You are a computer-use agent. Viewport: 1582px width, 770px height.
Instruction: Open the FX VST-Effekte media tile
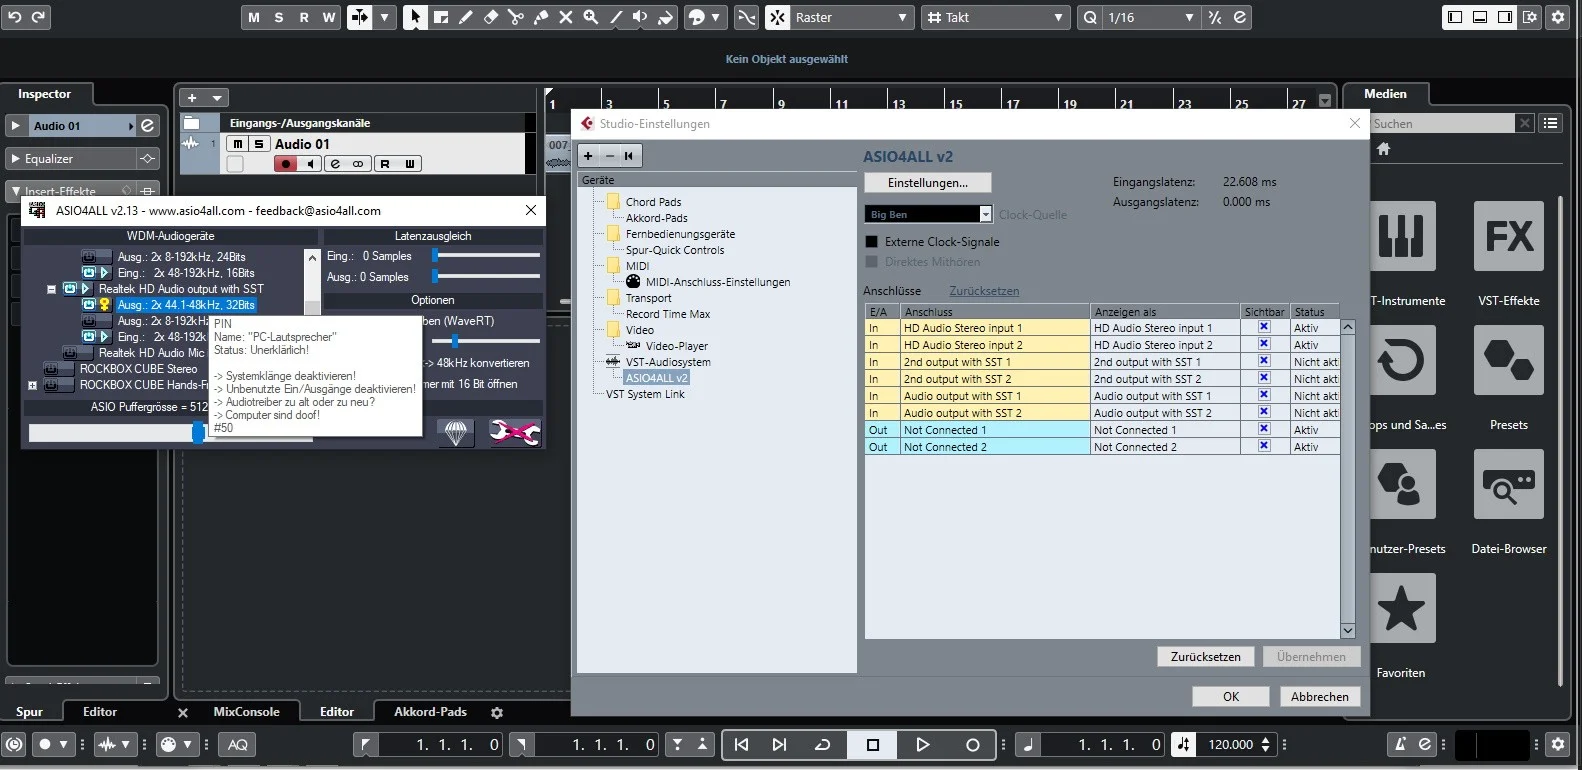click(x=1508, y=236)
